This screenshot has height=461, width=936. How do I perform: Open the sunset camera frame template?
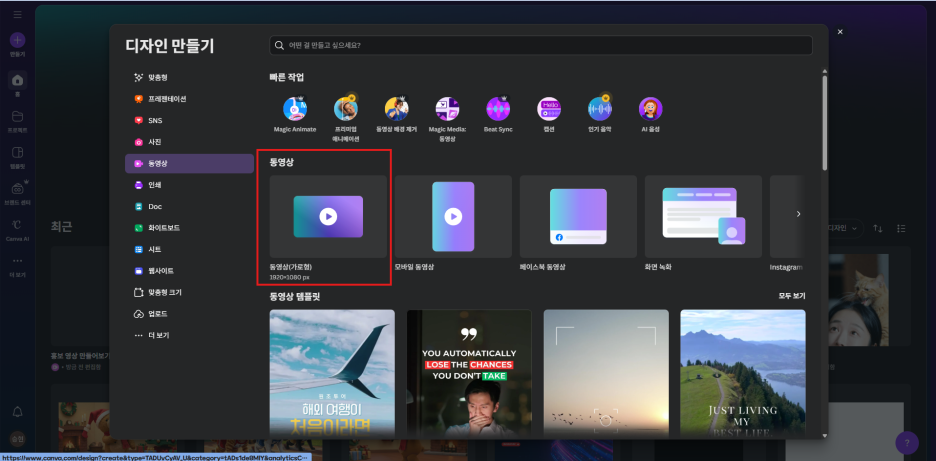point(606,373)
